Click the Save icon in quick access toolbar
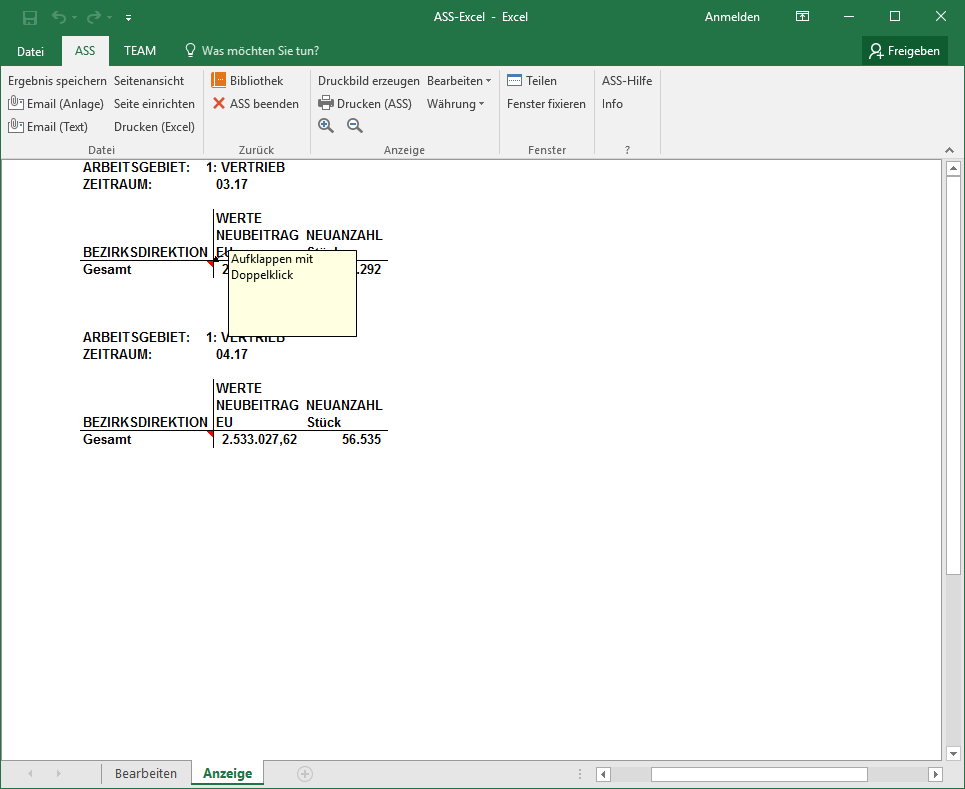The image size is (965, 789). coord(30,18)
